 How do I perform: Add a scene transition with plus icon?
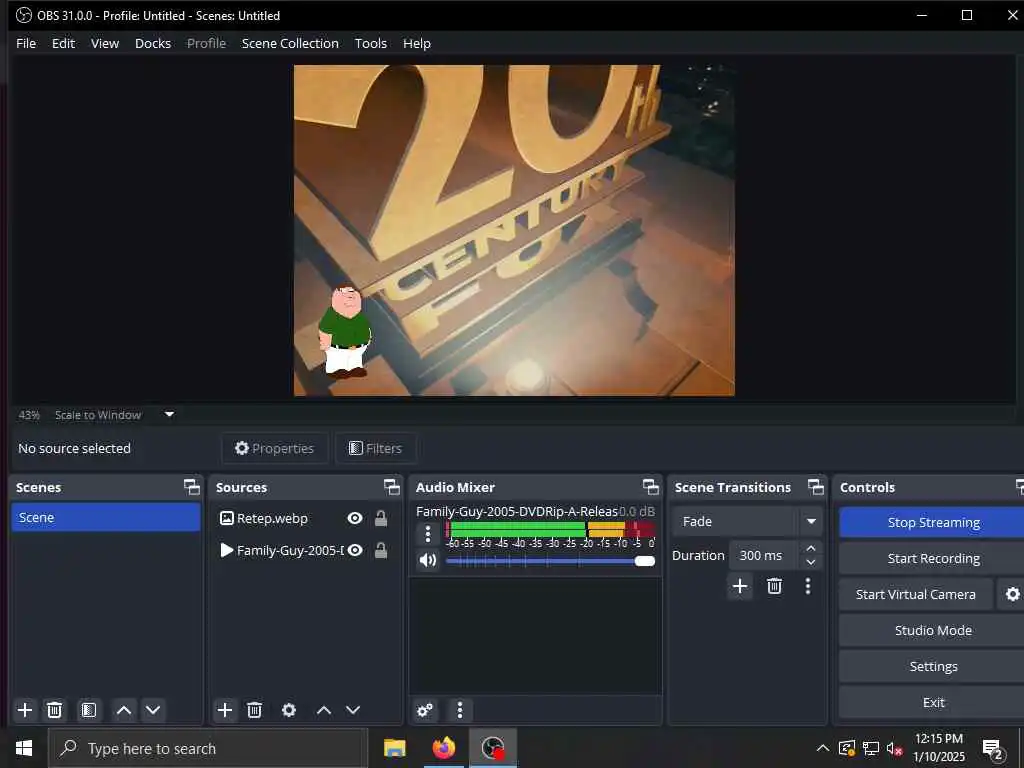(x=740, y=586)
